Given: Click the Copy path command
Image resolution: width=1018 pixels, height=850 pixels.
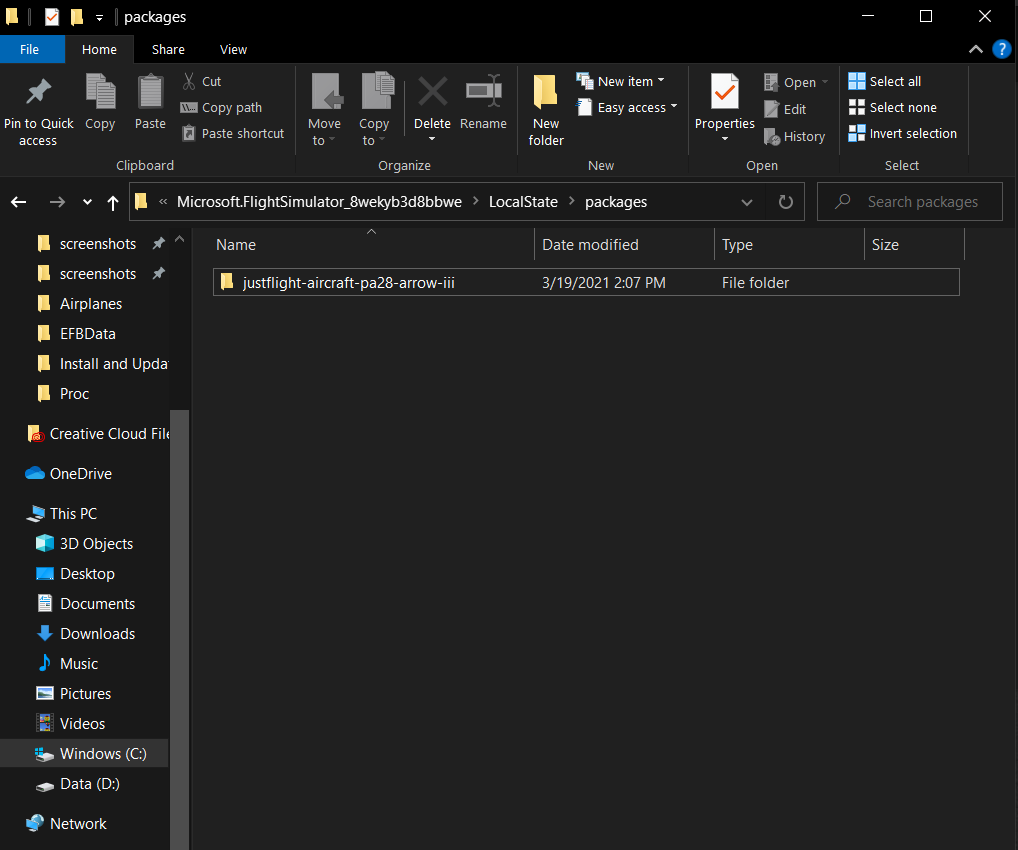Looking at the screenshot, I should tap(221, 107).
